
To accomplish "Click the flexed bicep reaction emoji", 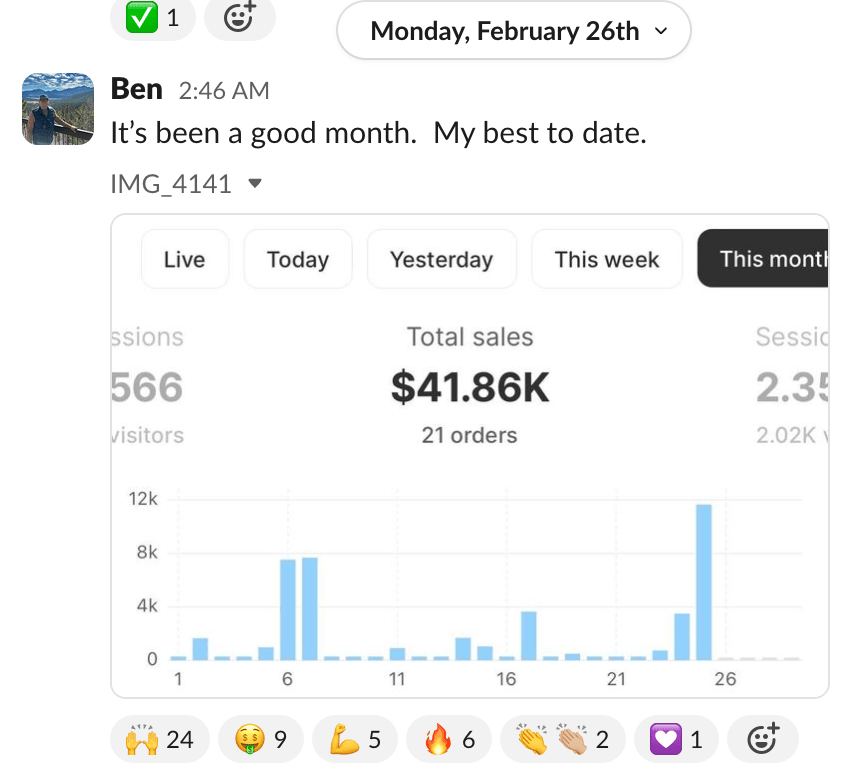I will [353, 740].
